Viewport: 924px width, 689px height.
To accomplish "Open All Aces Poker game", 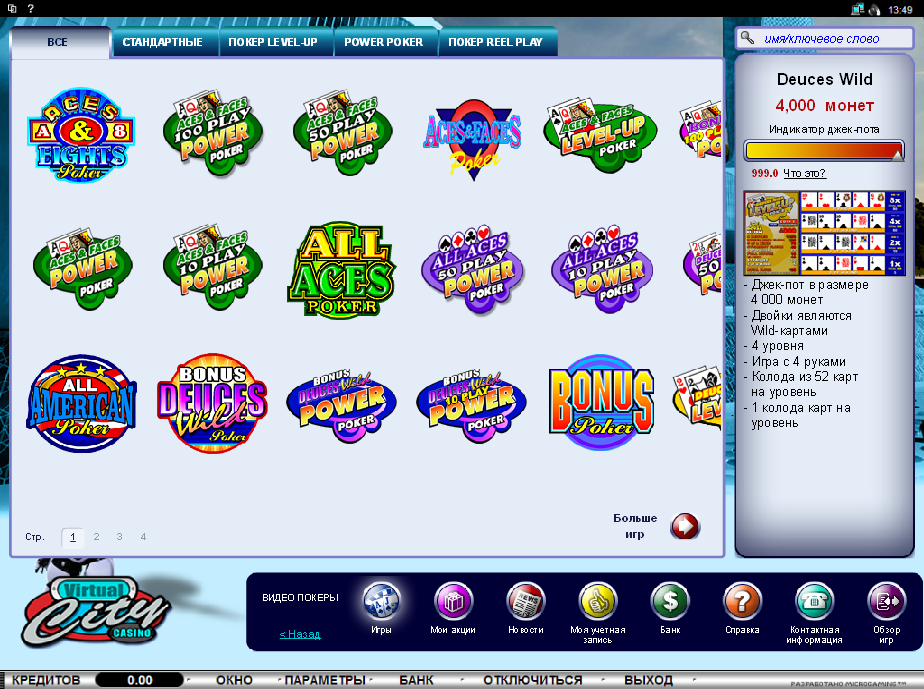I will pyautogui.click(x=342, y=270).
